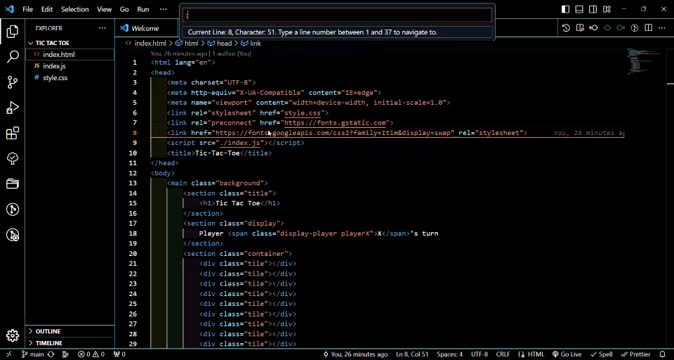Open Explorer views and more actions ellipsis

(102, 28)
